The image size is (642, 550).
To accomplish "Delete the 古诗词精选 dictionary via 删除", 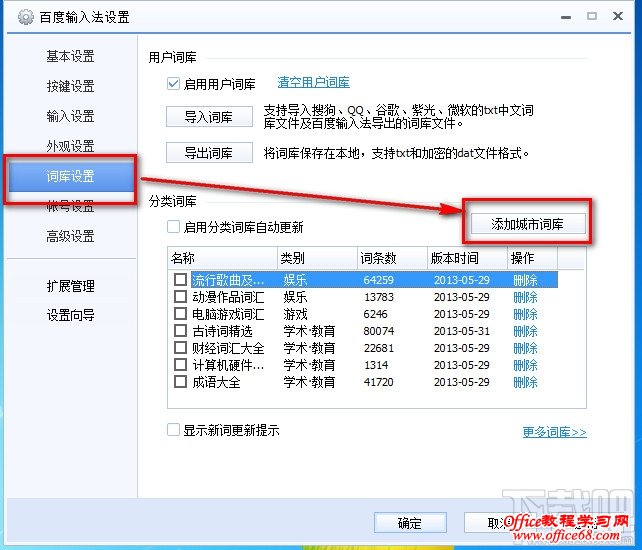I will (x=525, y=331).
